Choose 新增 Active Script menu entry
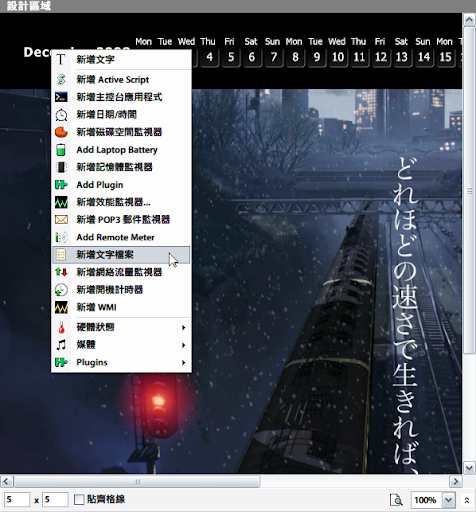Viewport: 476px width, 512px height. [x=121, y=80]
